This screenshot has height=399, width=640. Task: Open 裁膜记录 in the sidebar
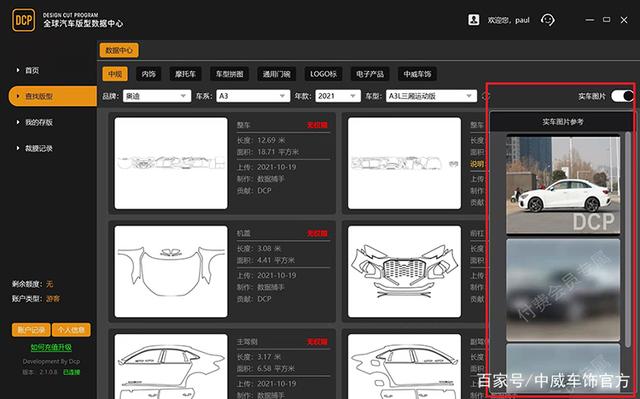[x=39, y=148]
